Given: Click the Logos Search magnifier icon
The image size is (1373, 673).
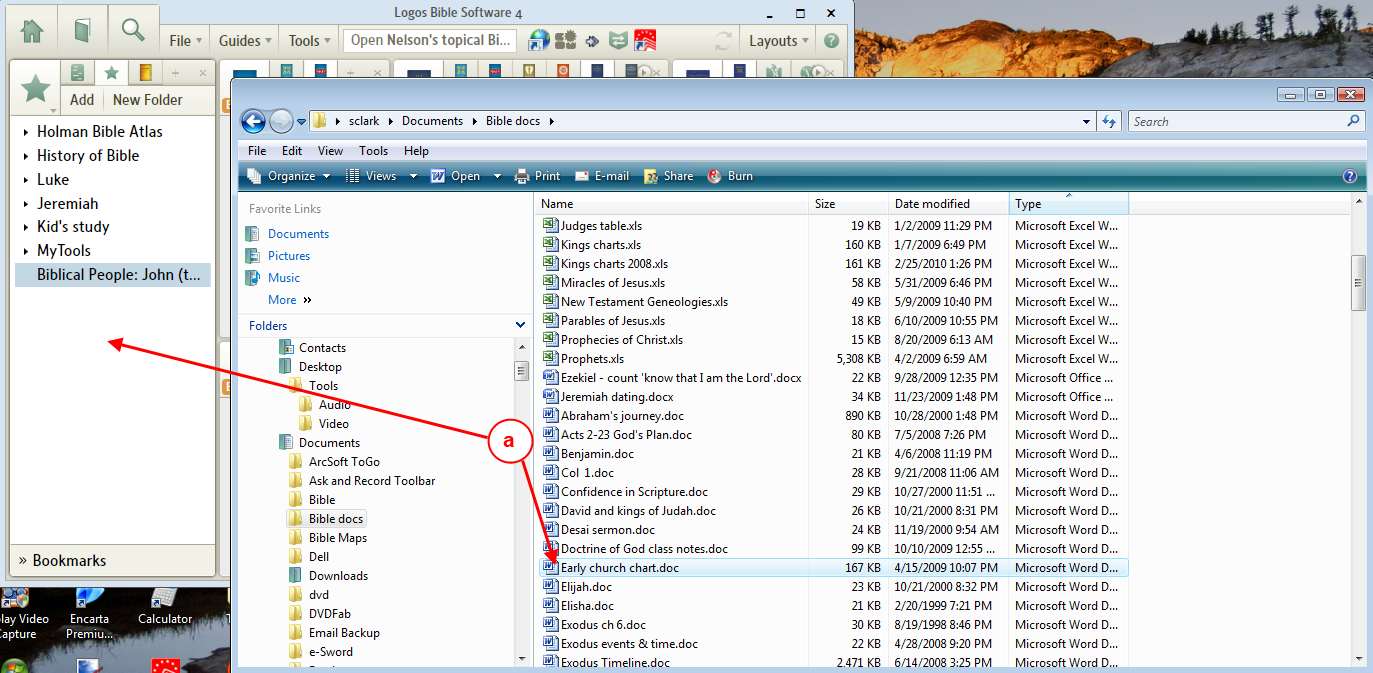Looking at the screenshot, I should pyautogui.click(x=133, y=31).
